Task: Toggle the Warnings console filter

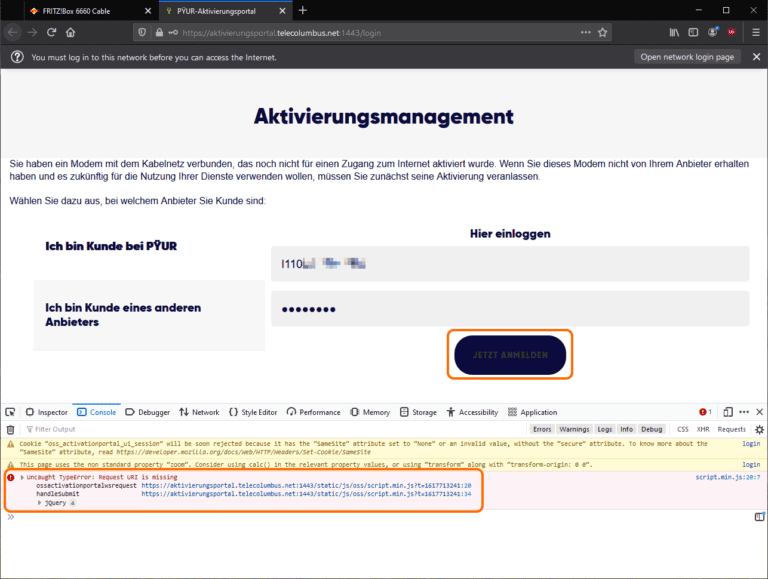Action: tap(574, 429)
